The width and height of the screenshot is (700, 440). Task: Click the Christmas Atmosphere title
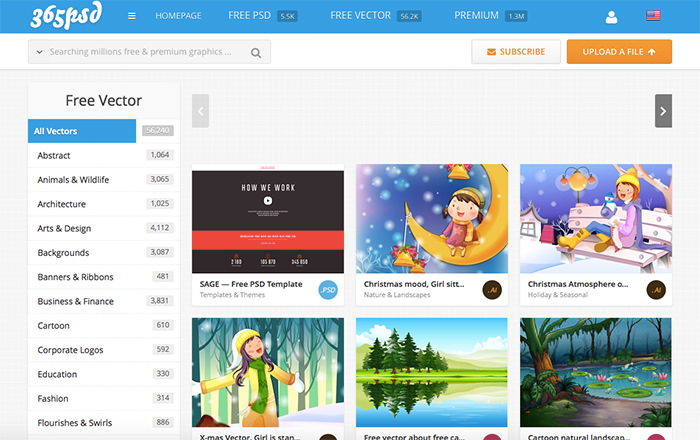pos(578,284)
